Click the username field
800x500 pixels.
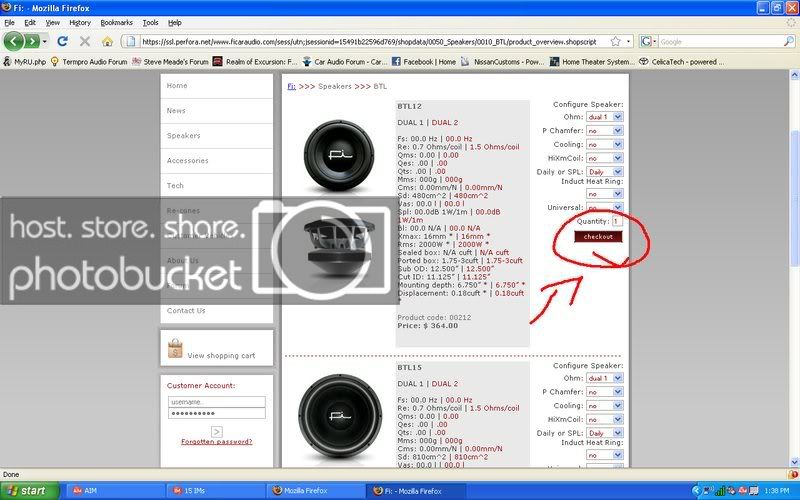[x=216, y=402]
